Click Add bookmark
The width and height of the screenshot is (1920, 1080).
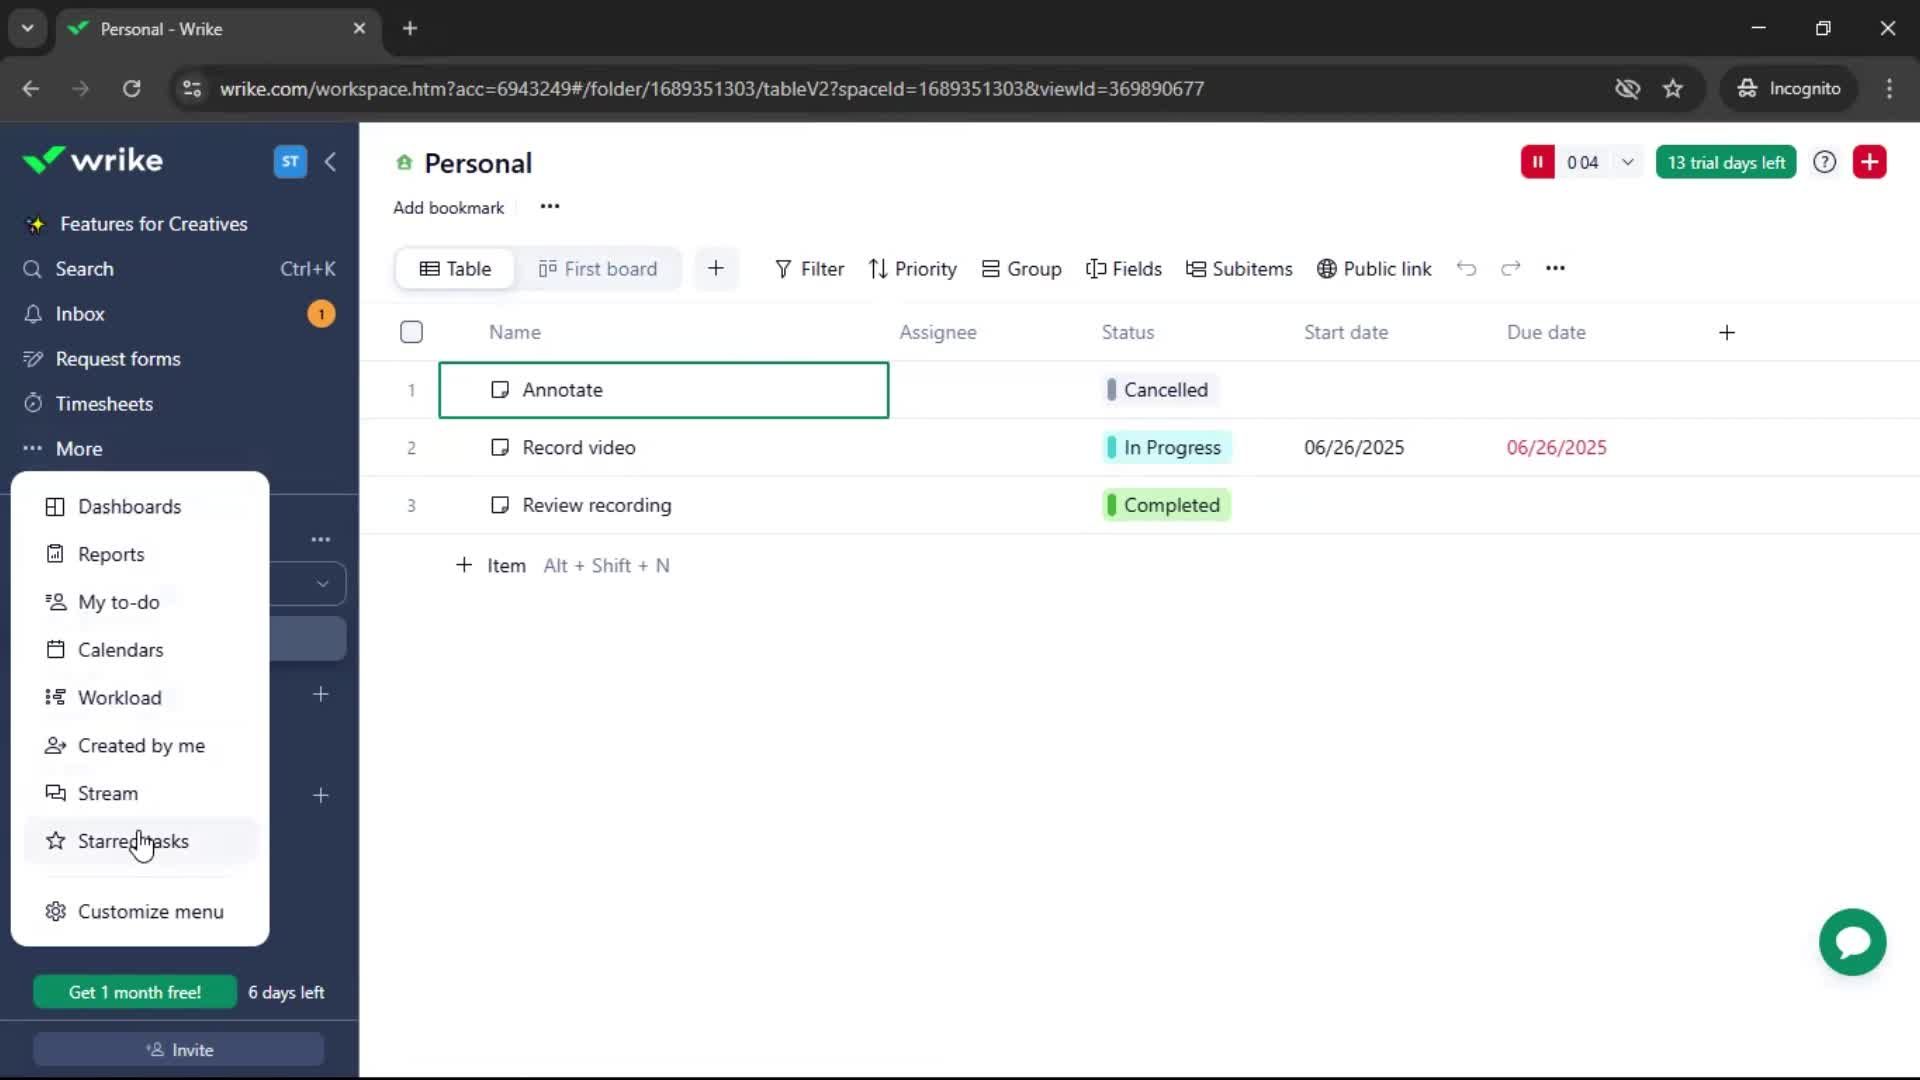tap(448, 208)
